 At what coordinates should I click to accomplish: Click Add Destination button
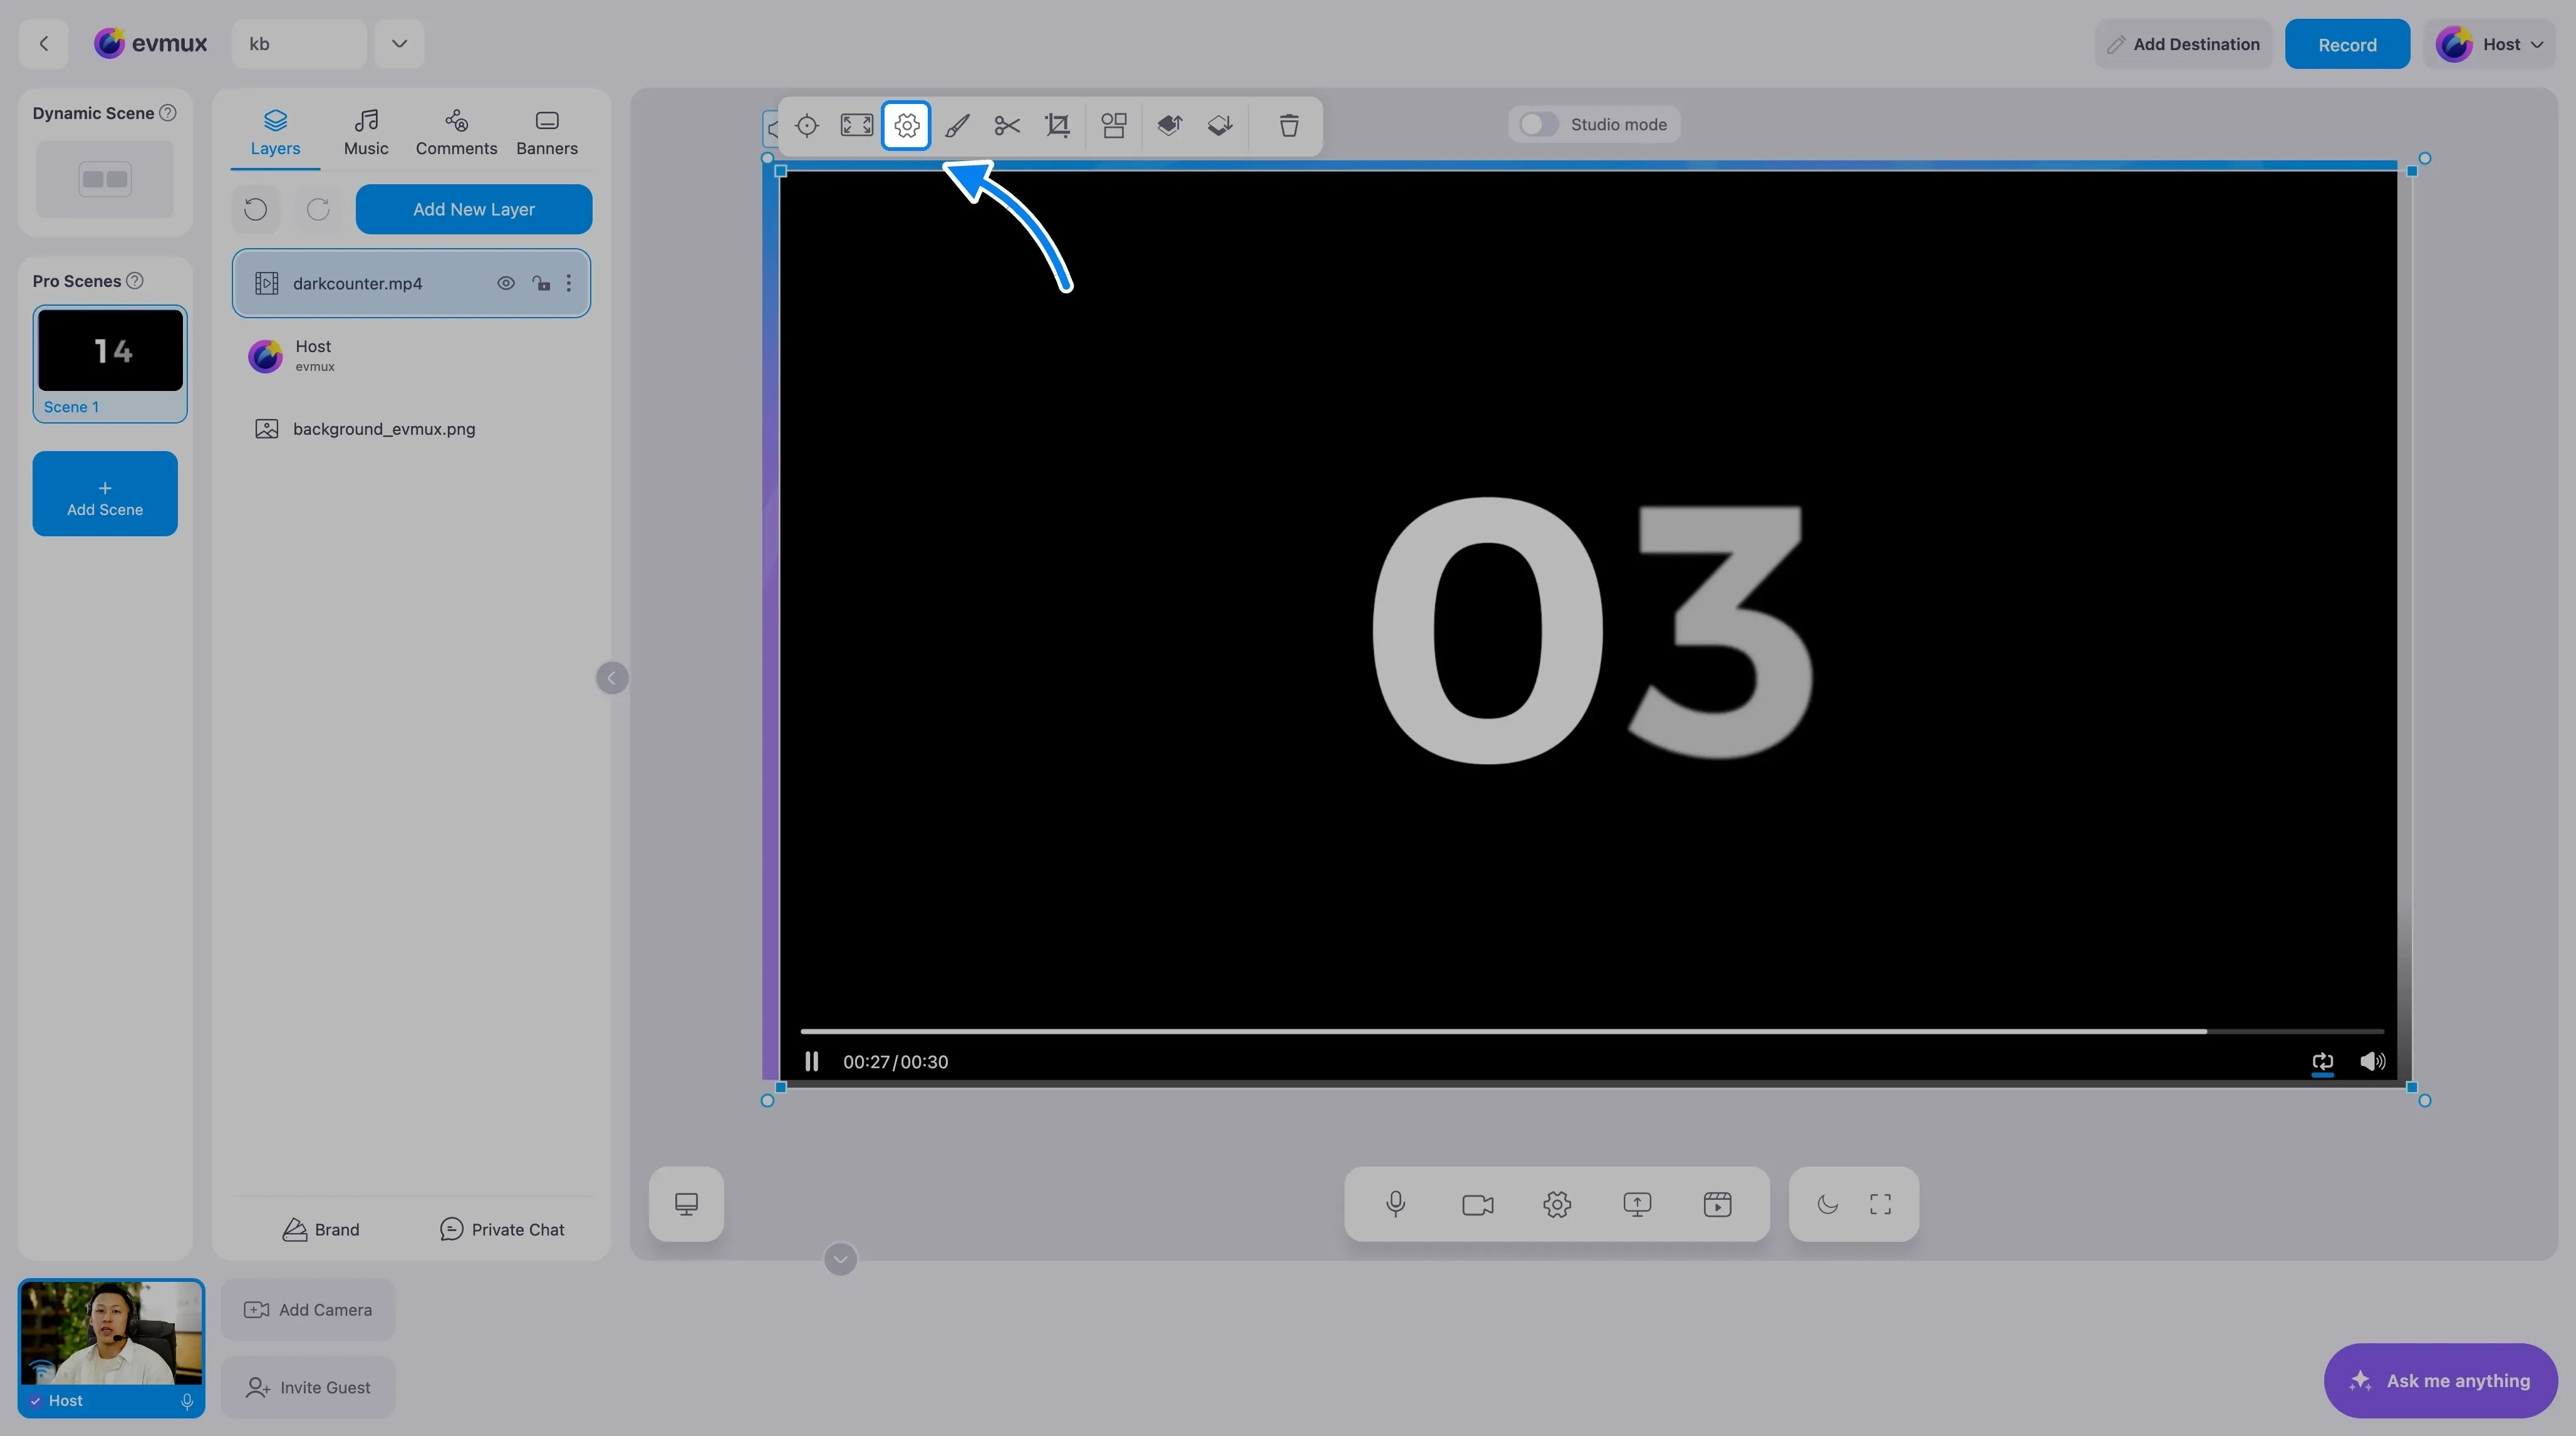click(x=2183, y=44)
